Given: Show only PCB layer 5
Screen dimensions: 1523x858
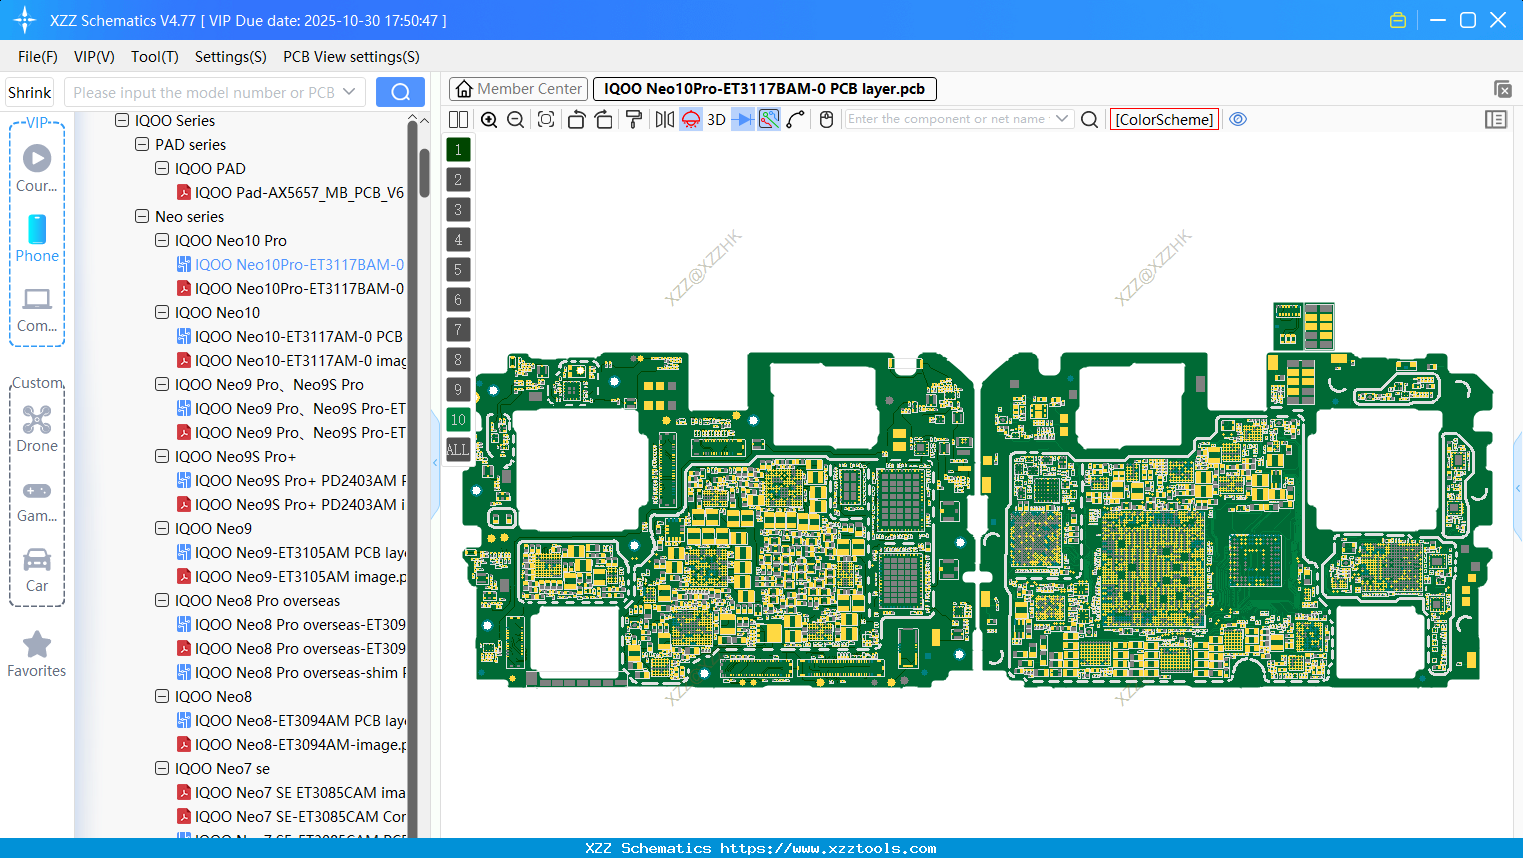Looking at the screenshot, I should pyautogui.click(x=457, y=269).
